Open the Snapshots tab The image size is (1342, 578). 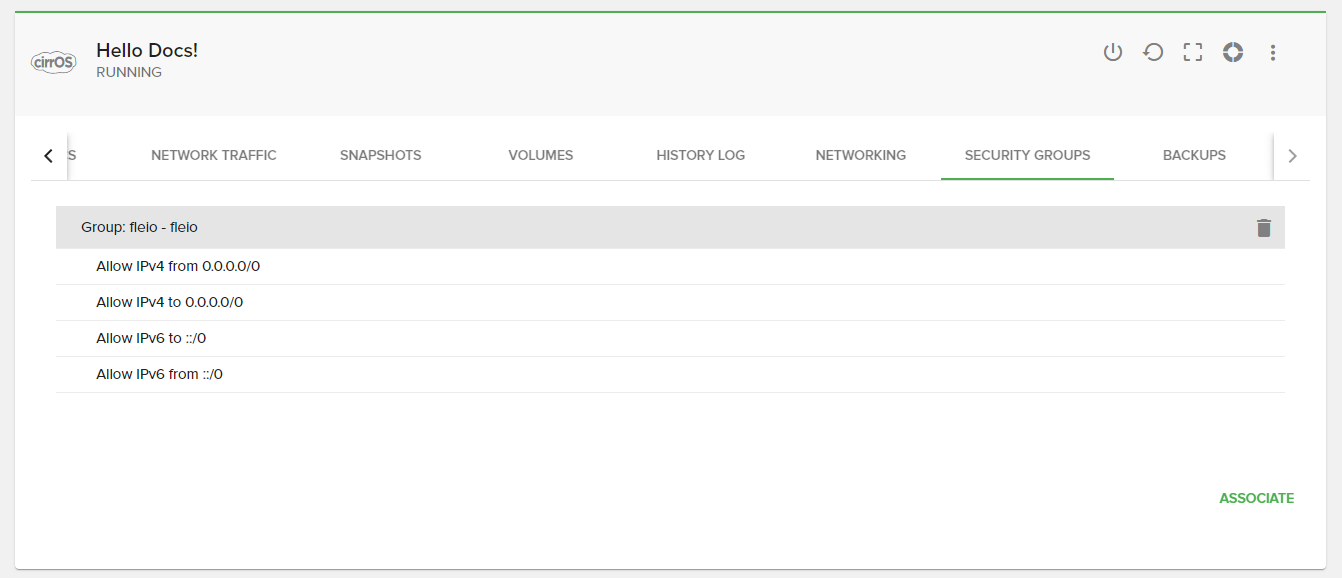click(x=380, y=156)
